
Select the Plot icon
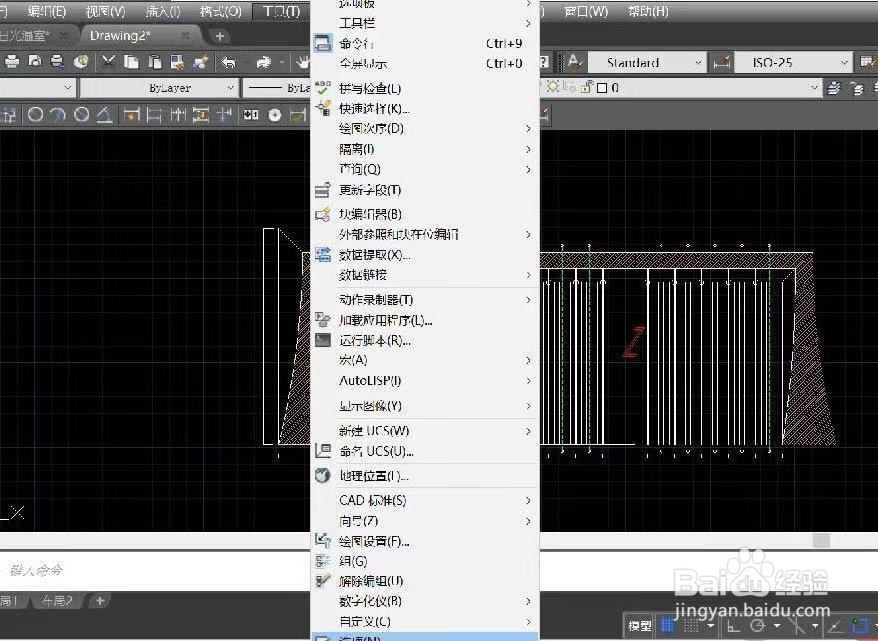pyautogui.click(x=11, y=61)
